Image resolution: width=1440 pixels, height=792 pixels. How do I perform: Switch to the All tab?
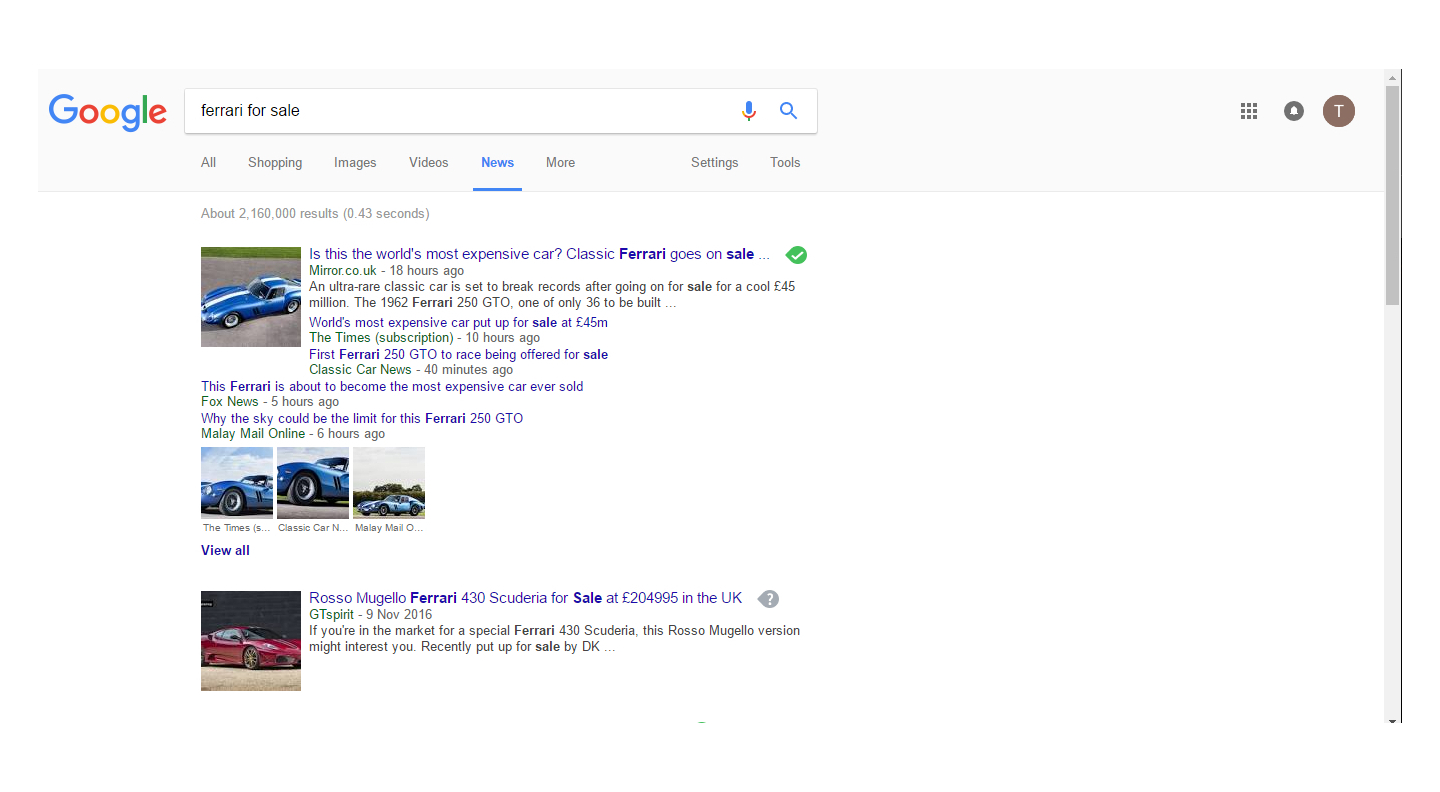(208, 163)
